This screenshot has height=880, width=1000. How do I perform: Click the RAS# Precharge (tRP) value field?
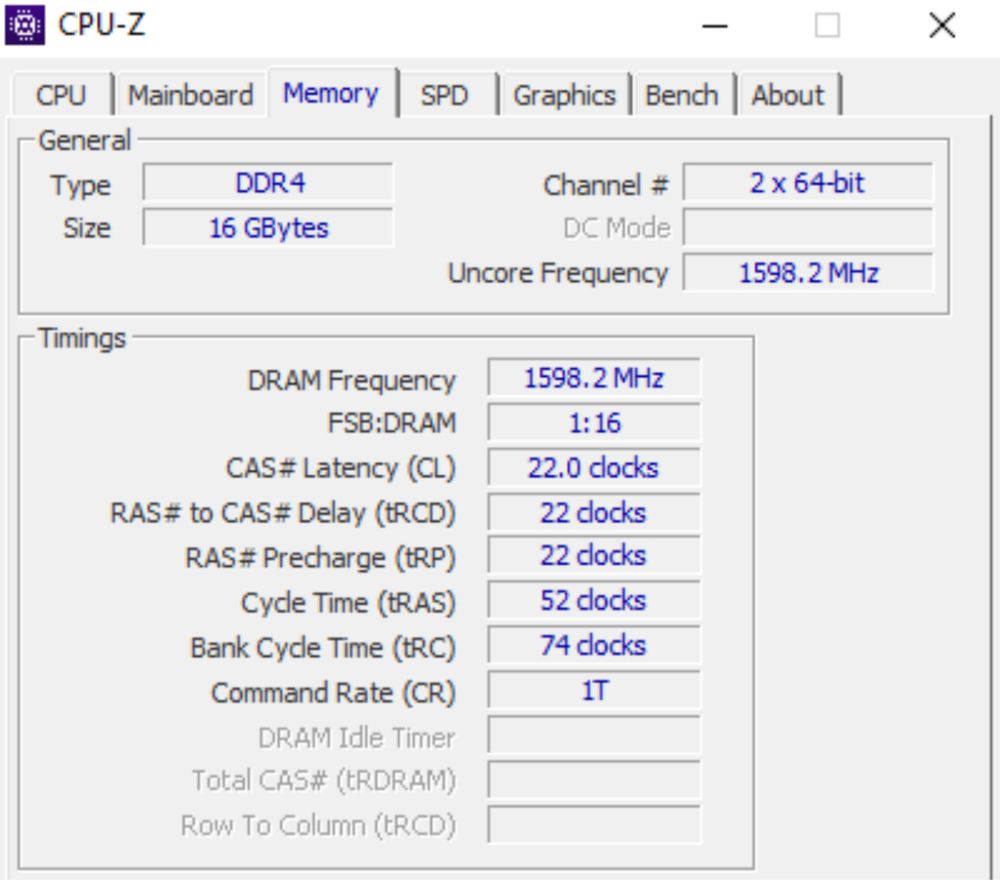[x=594, y=556]
